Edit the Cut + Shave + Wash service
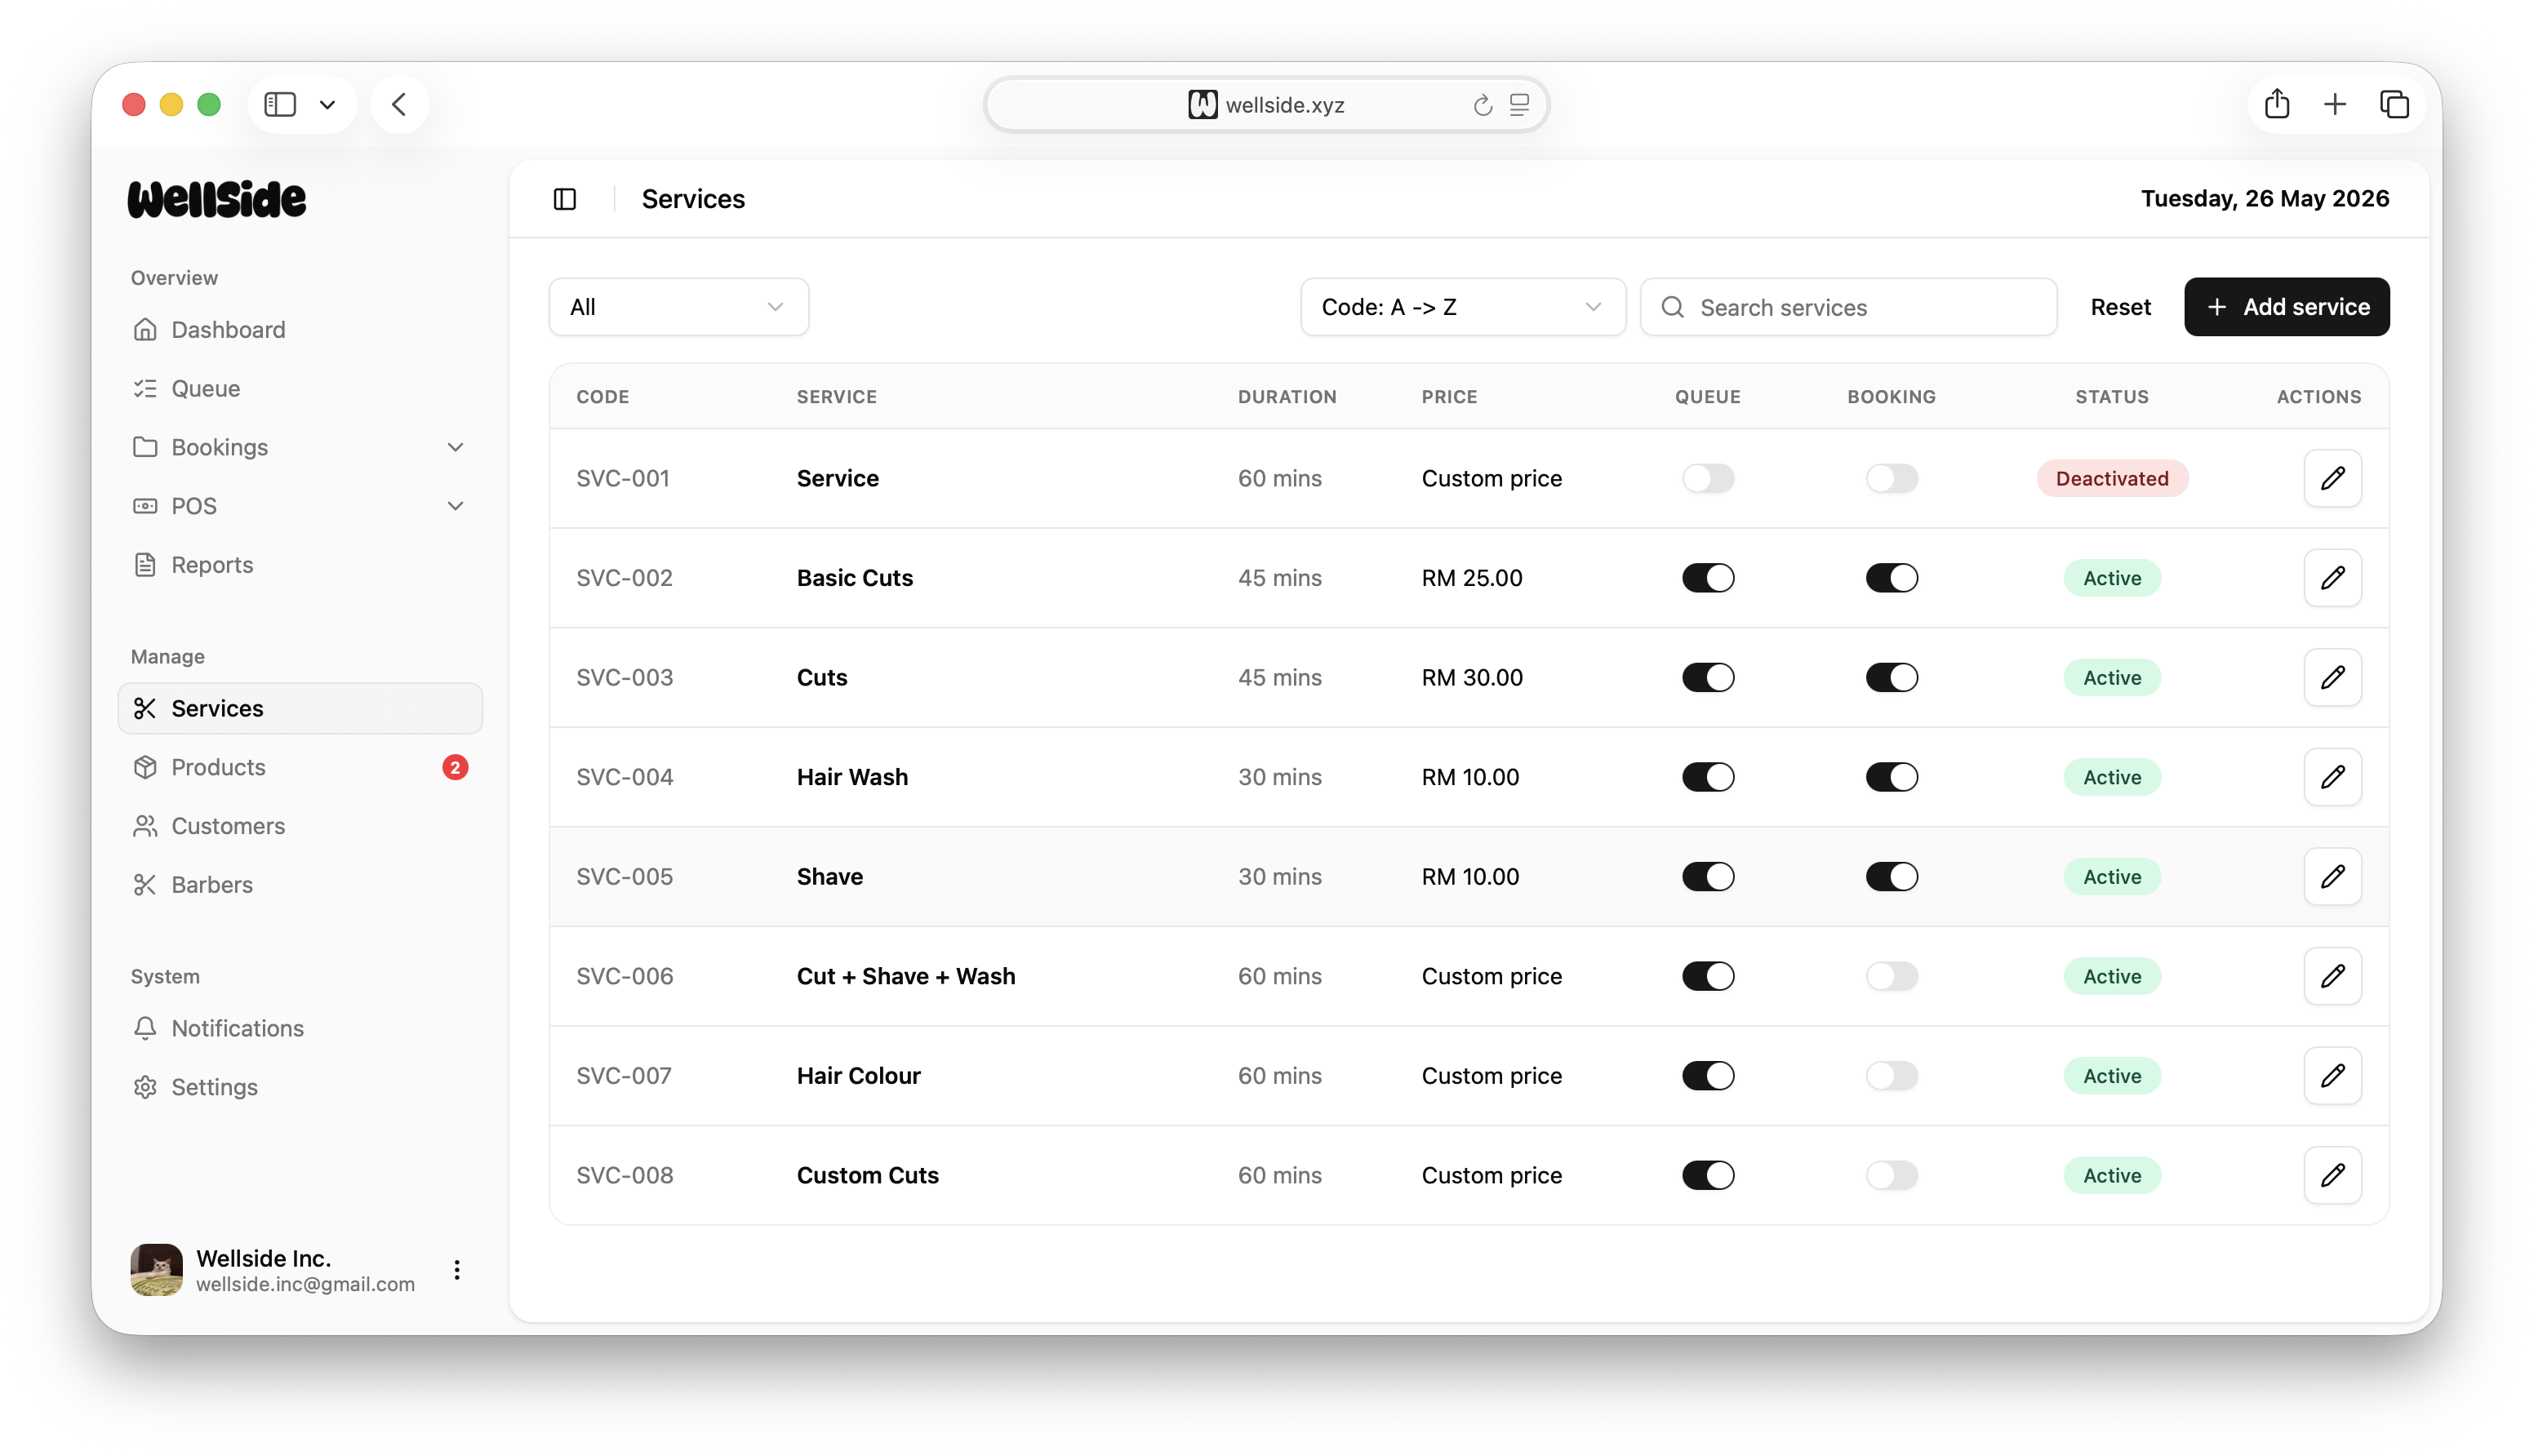2534x1456 pixels. click(2332, 976)
